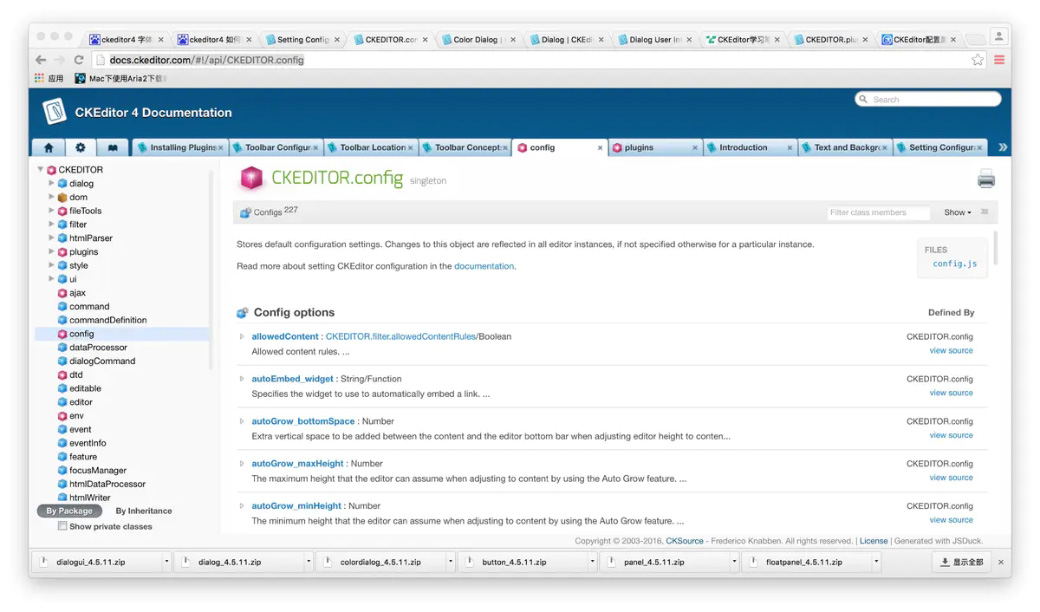Screen dimensions: 1040x612
Task: Click the Filter class members field
Action: (x=879, y=212)
